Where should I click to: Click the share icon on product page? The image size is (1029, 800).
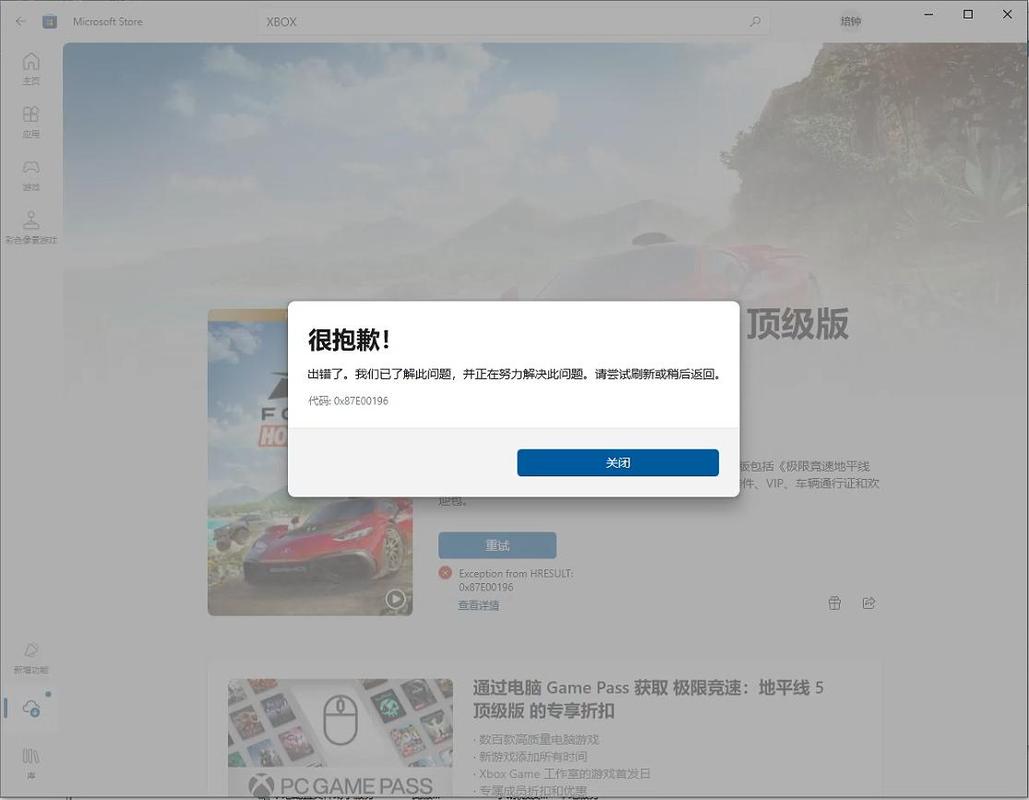point(869,602)
